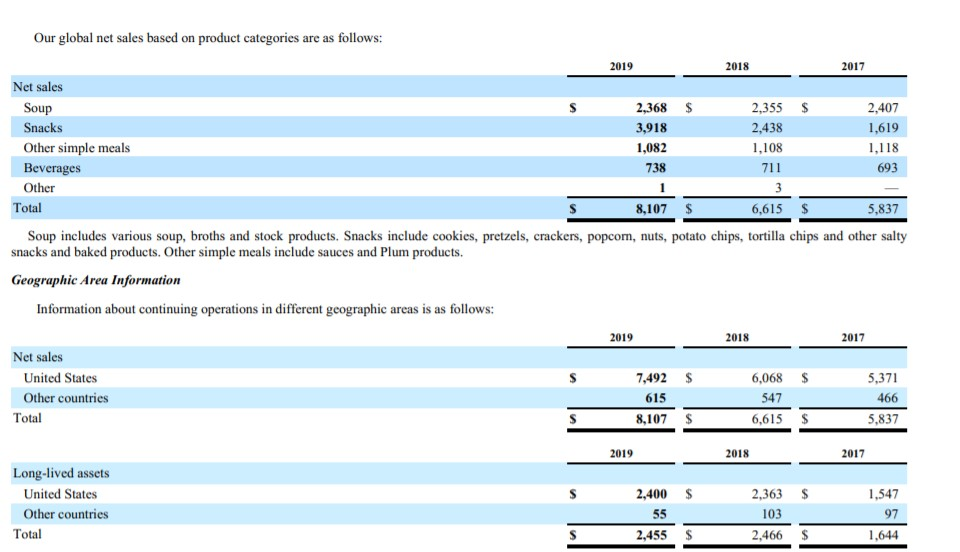Click the "2017" header above Long-lived assets

(x=853, y=453)
